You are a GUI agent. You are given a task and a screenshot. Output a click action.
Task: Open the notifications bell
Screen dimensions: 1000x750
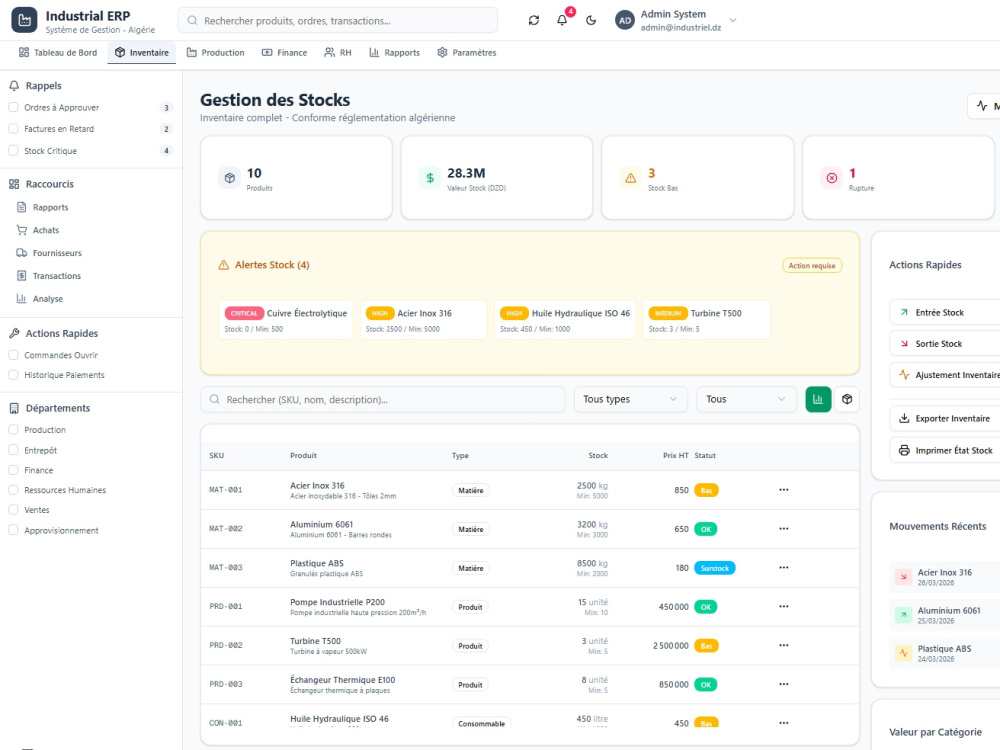562,20
